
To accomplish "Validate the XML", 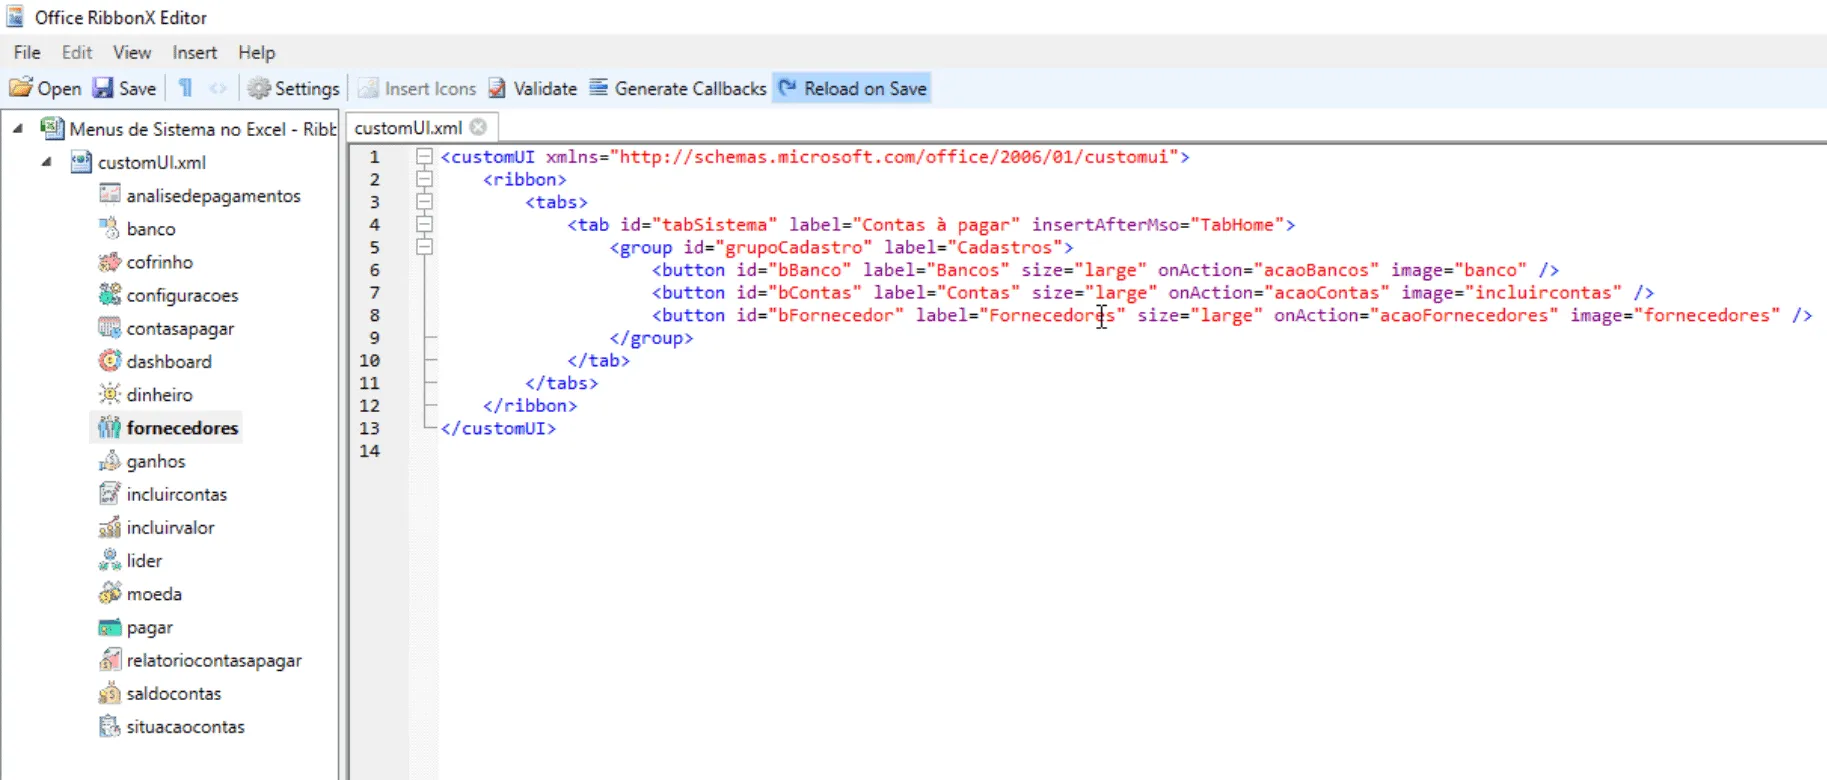I will tap(532, 89).
